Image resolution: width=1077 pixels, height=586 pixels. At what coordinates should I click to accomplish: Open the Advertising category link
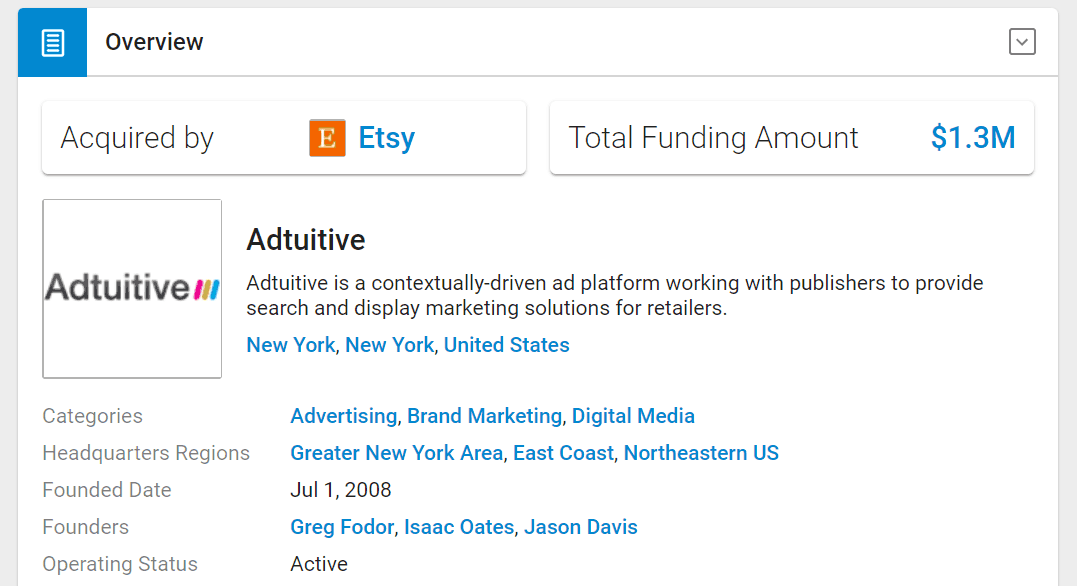343,416
